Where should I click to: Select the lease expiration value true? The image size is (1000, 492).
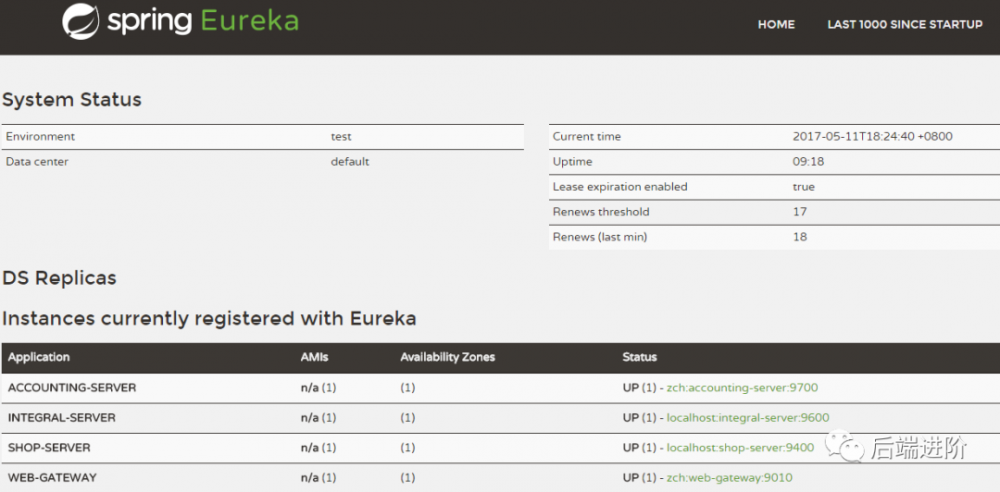(804, 187)
